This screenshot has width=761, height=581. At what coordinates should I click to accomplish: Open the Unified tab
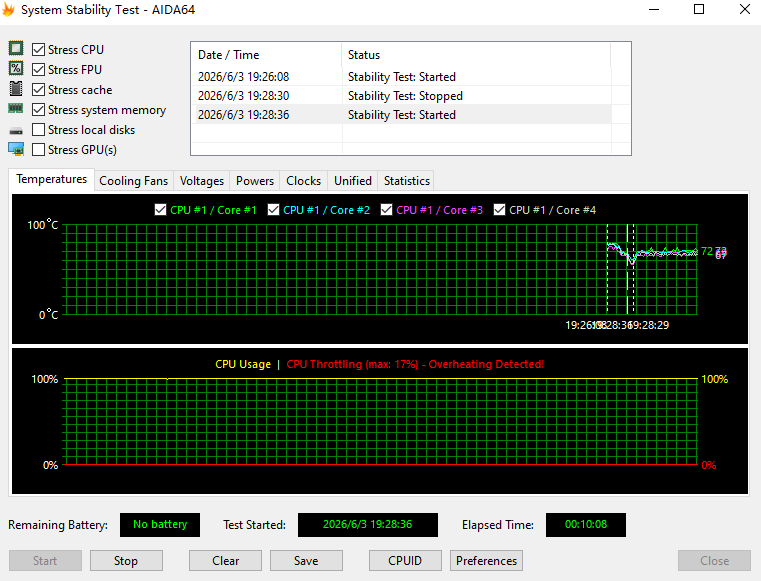click(x=353, y=181)
